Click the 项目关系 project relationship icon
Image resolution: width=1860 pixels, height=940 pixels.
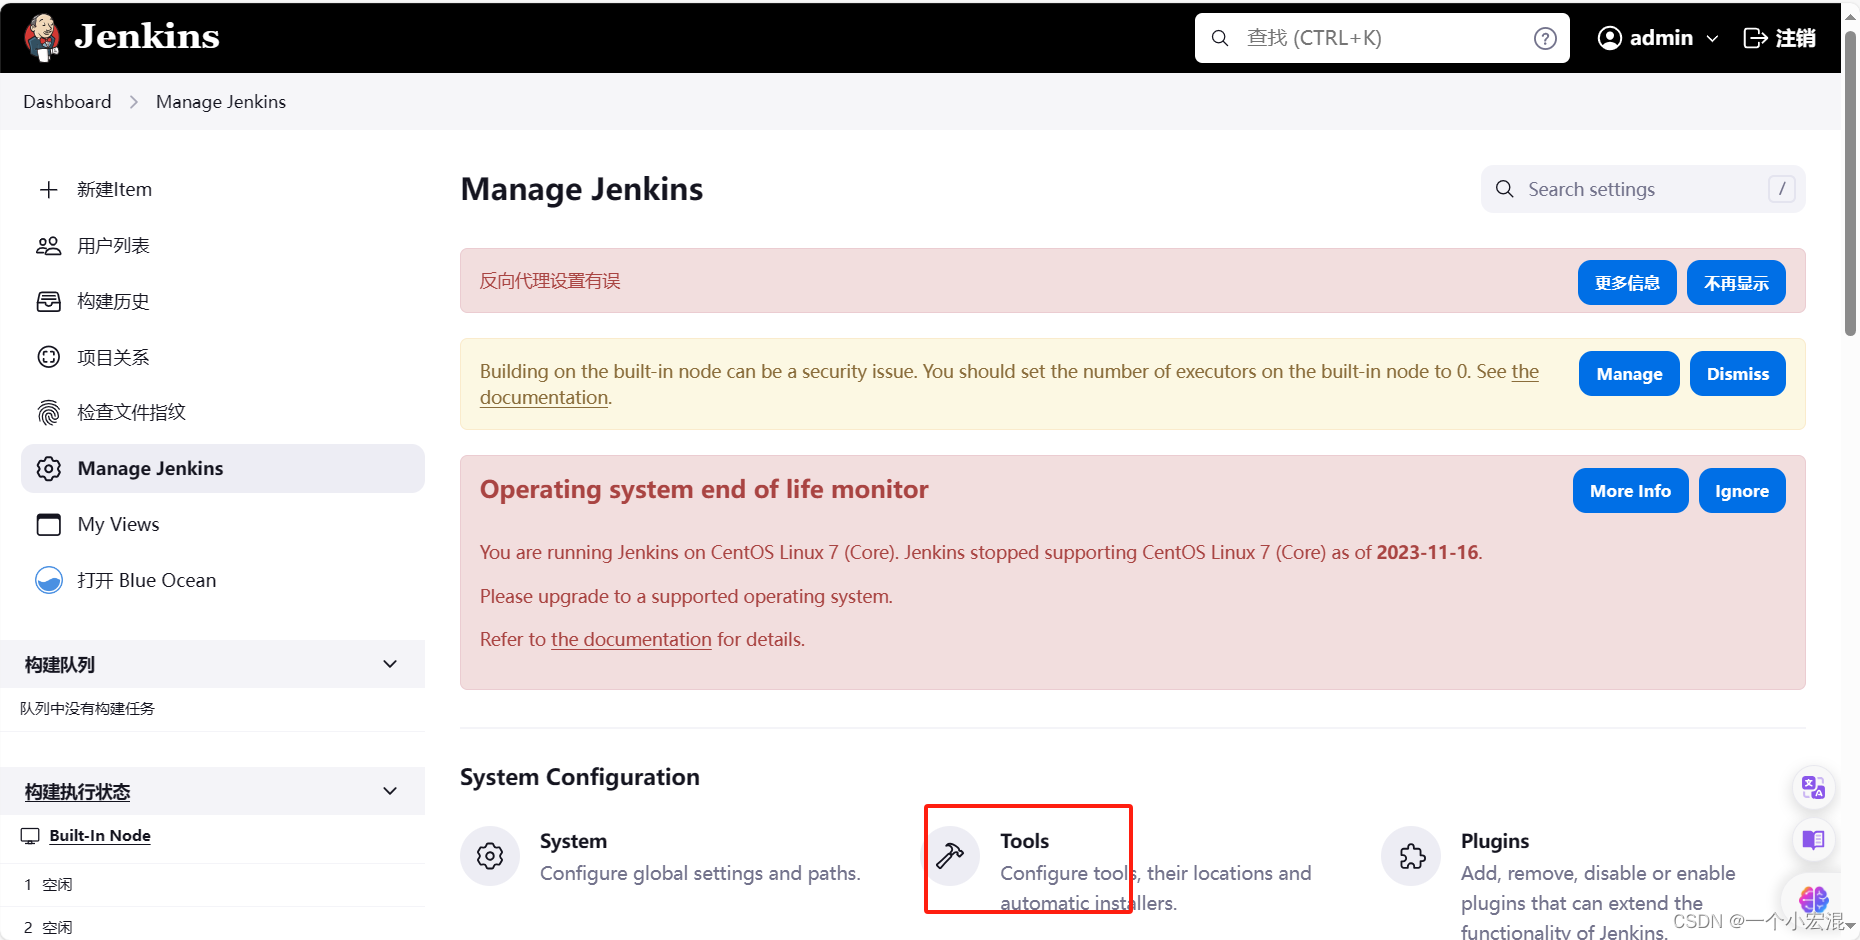coord(48,356)
